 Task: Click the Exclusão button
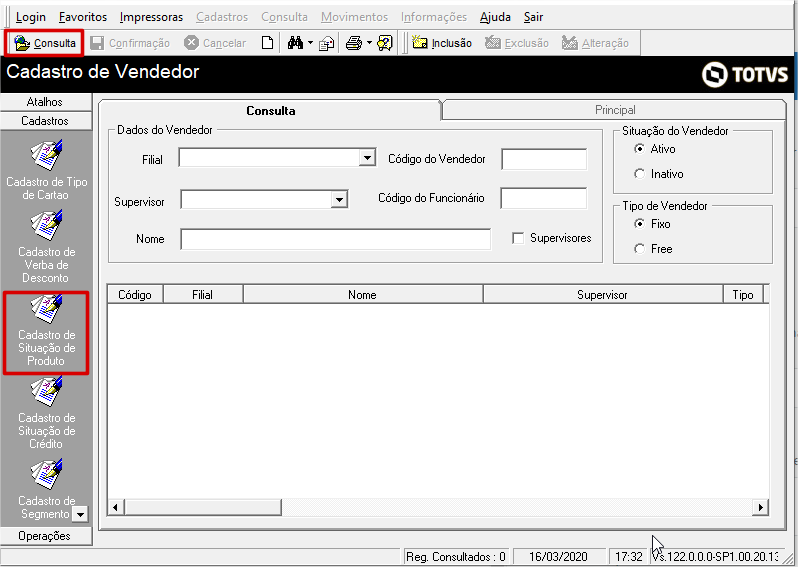point(517,43)
